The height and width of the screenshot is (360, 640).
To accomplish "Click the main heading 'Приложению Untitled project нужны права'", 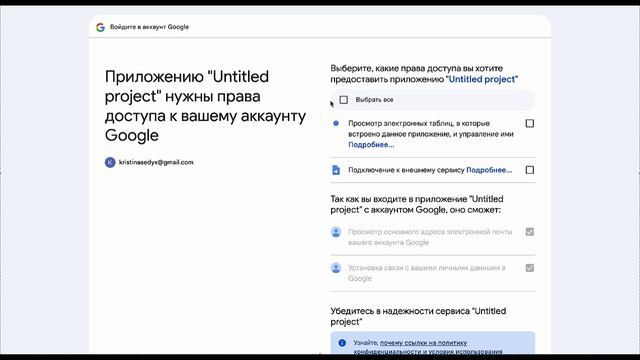I will tap(205, 106).
